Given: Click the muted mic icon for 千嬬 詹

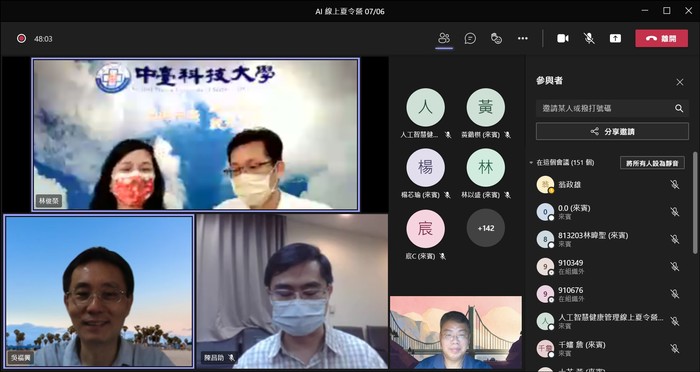Looking at the screenshot, I should click(x=675, y=348).
